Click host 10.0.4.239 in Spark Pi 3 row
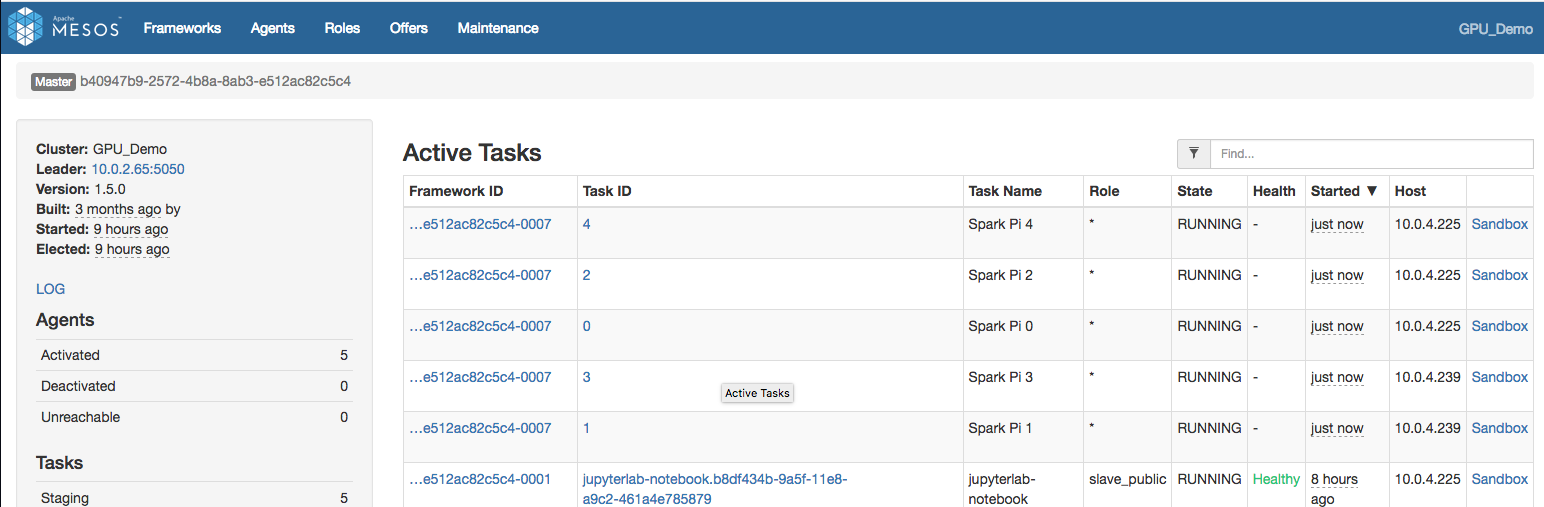1544x507 pixels. 1427,377
